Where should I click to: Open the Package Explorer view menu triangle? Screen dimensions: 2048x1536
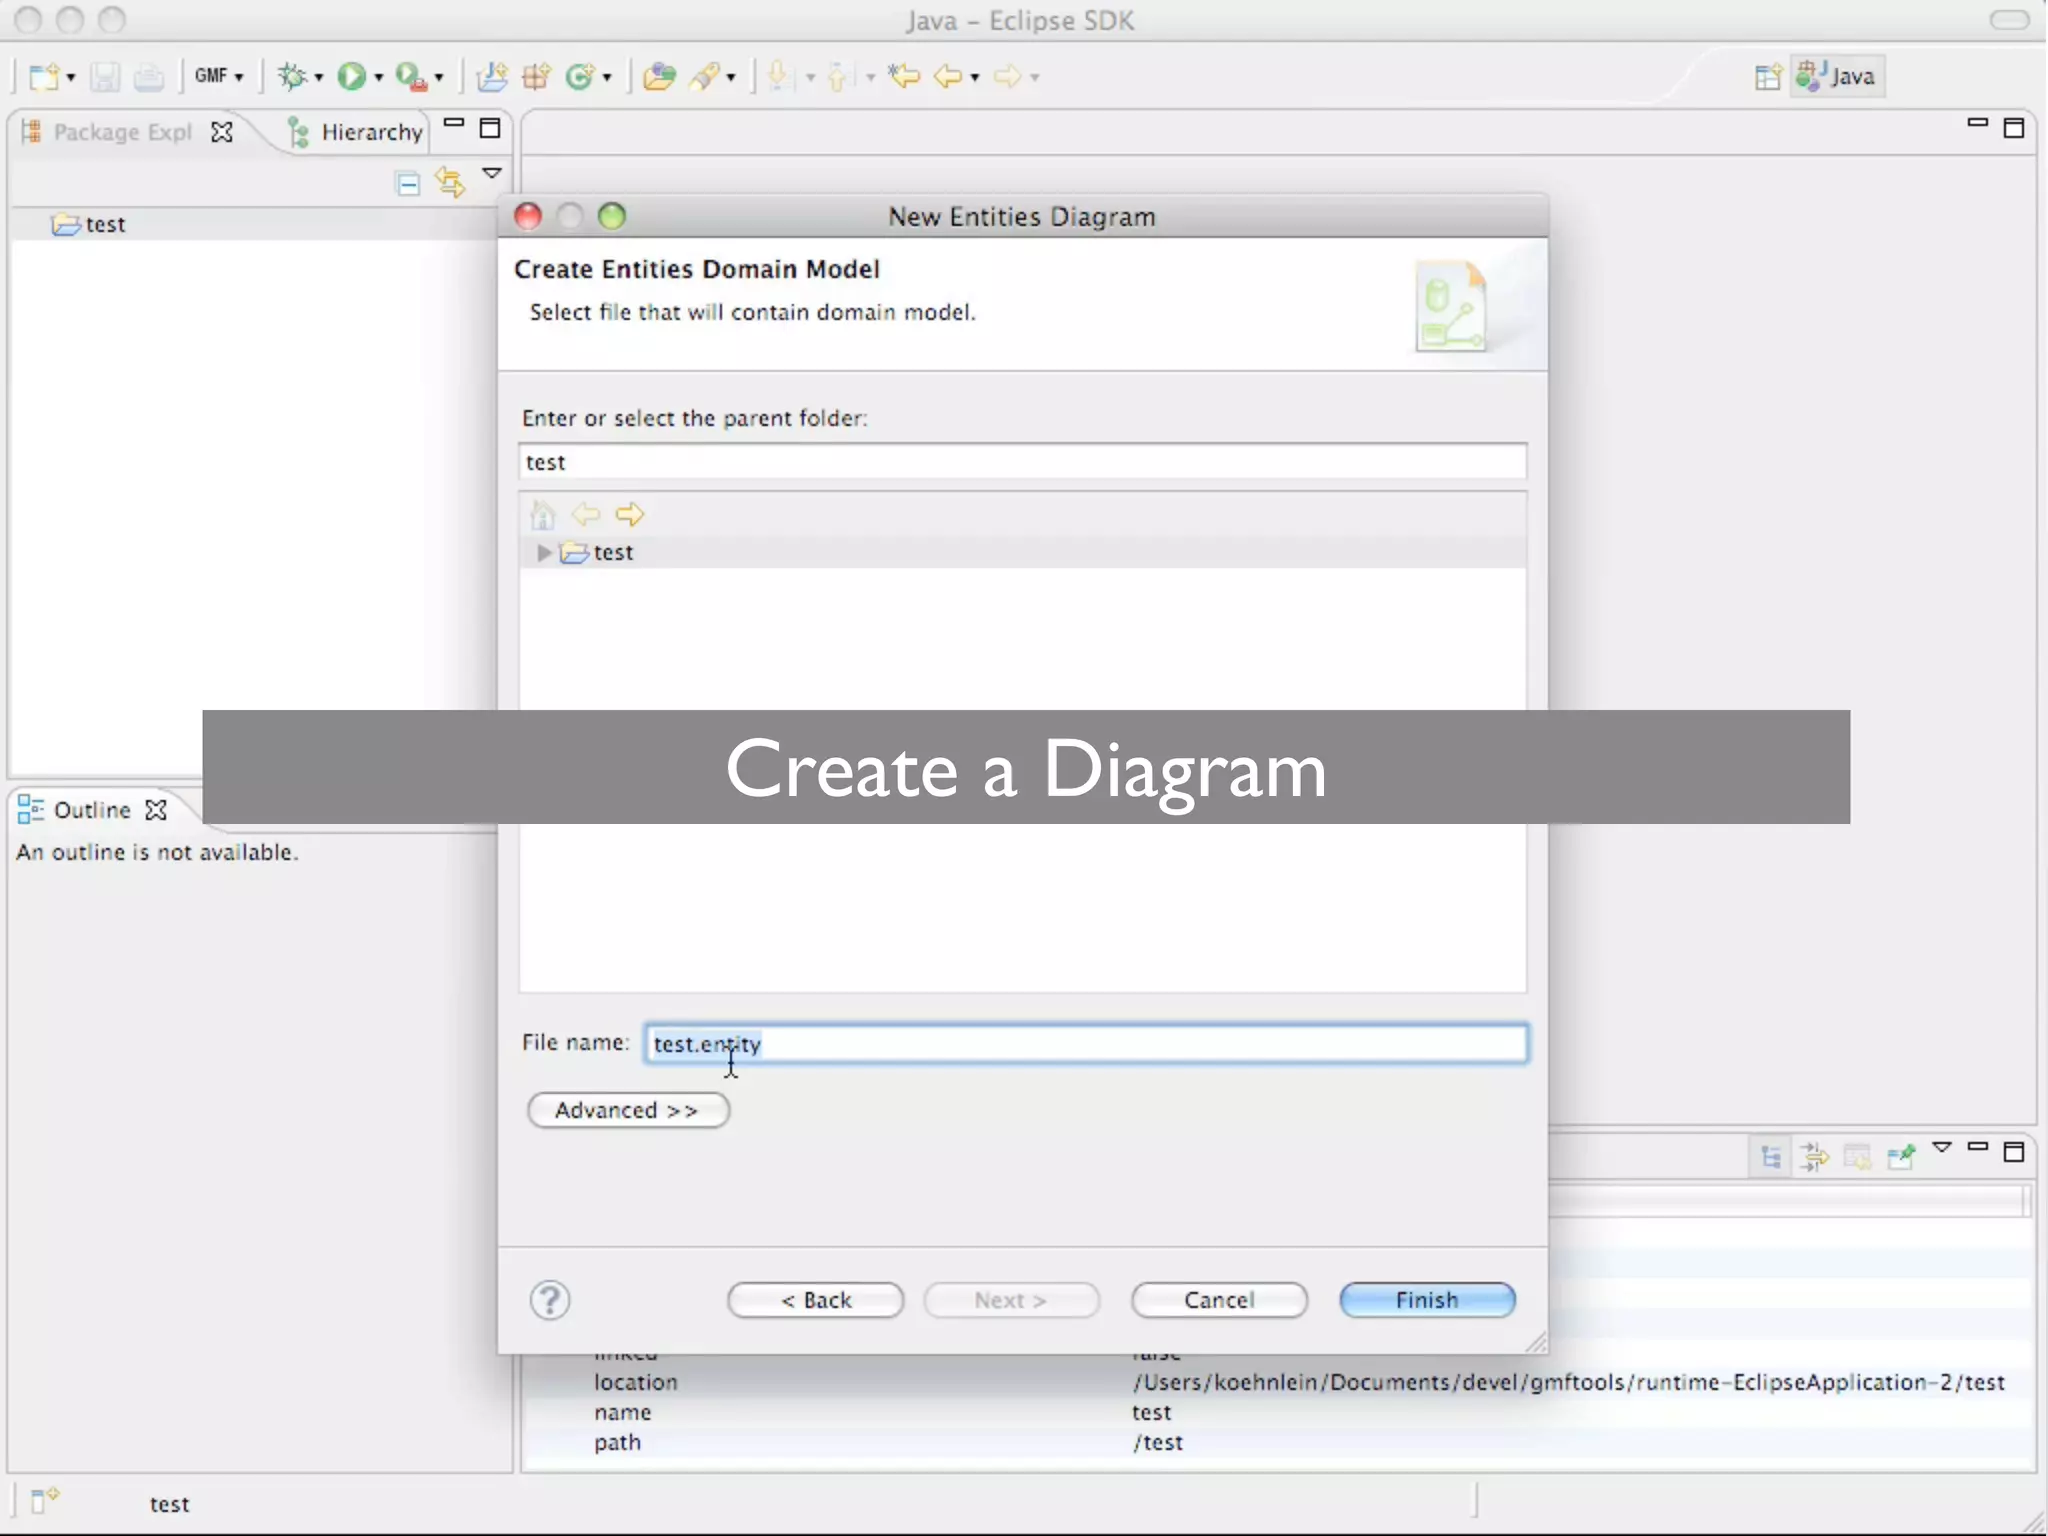491,174
